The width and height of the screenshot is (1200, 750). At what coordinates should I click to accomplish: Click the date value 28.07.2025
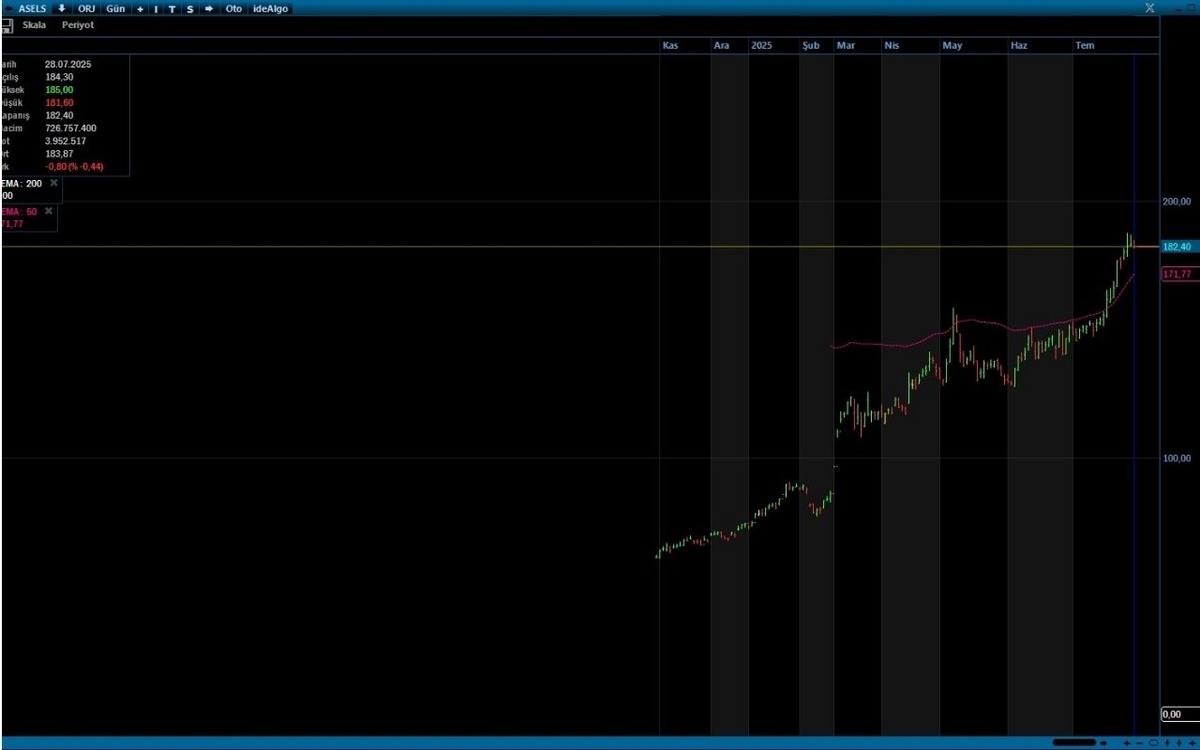point(68,64)
